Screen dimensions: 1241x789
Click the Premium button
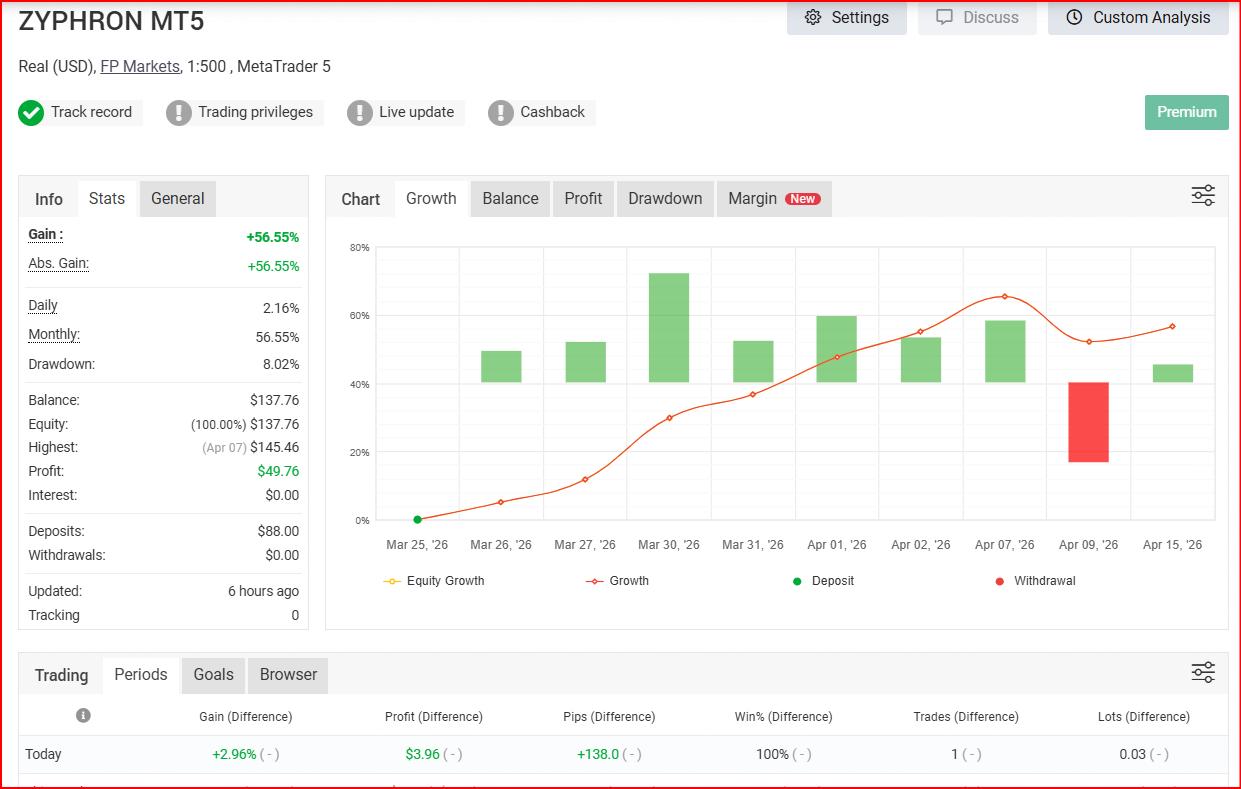coord(1187,112)
